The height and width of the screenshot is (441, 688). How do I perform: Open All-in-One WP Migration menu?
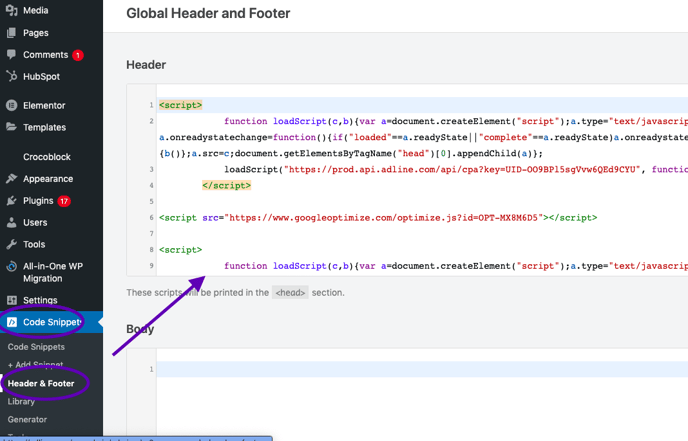click(x=51, y=272)
